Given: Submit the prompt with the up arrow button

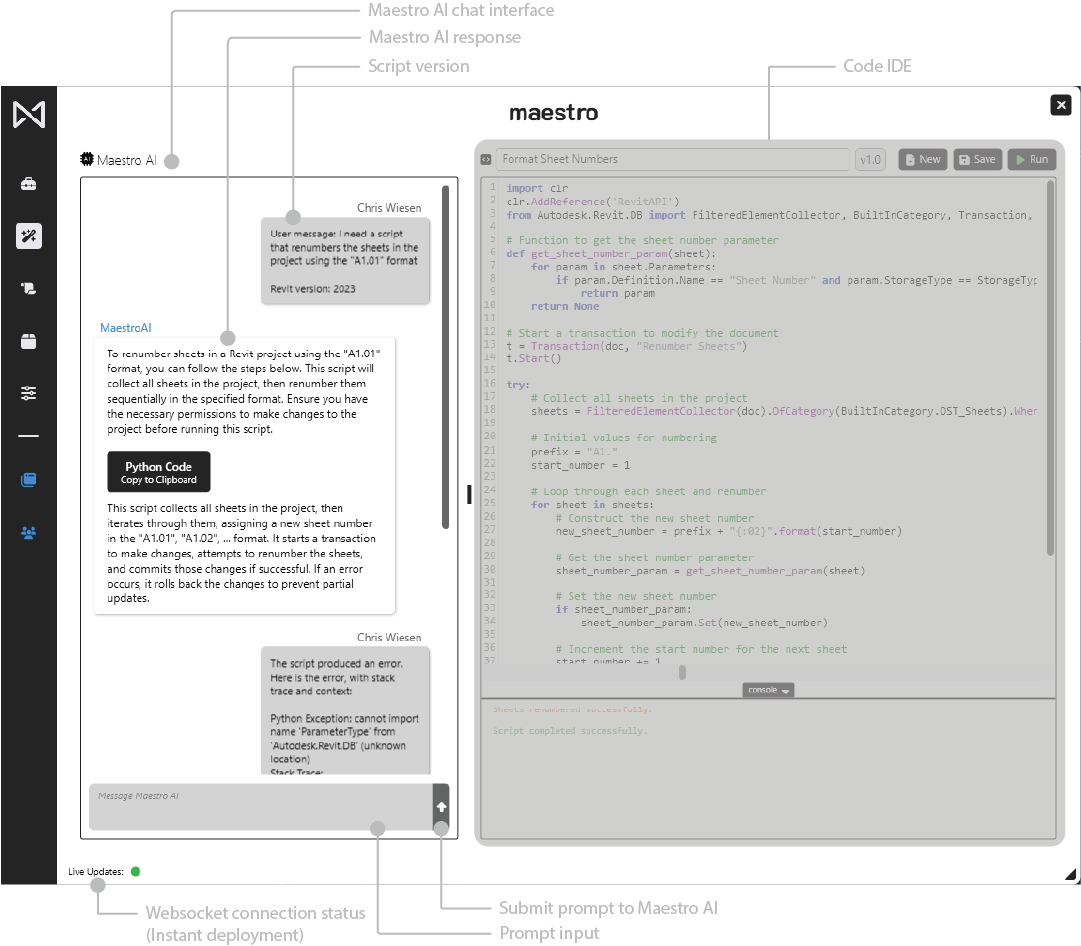Looking at the screenshot, I should 441,807.
